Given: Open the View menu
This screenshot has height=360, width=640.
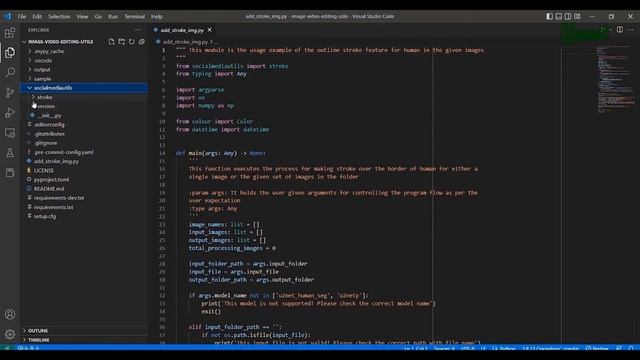Looking at the screenshot, I should 82,16.
